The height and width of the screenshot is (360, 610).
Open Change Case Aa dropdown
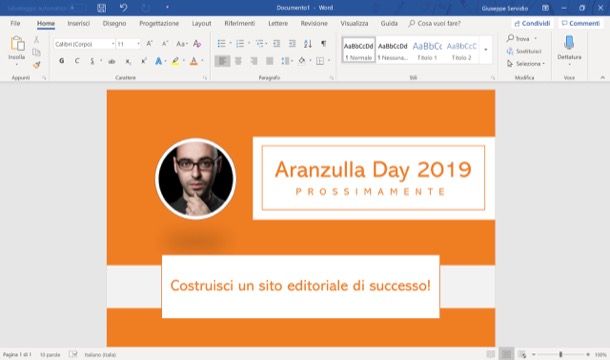(182, 44)
